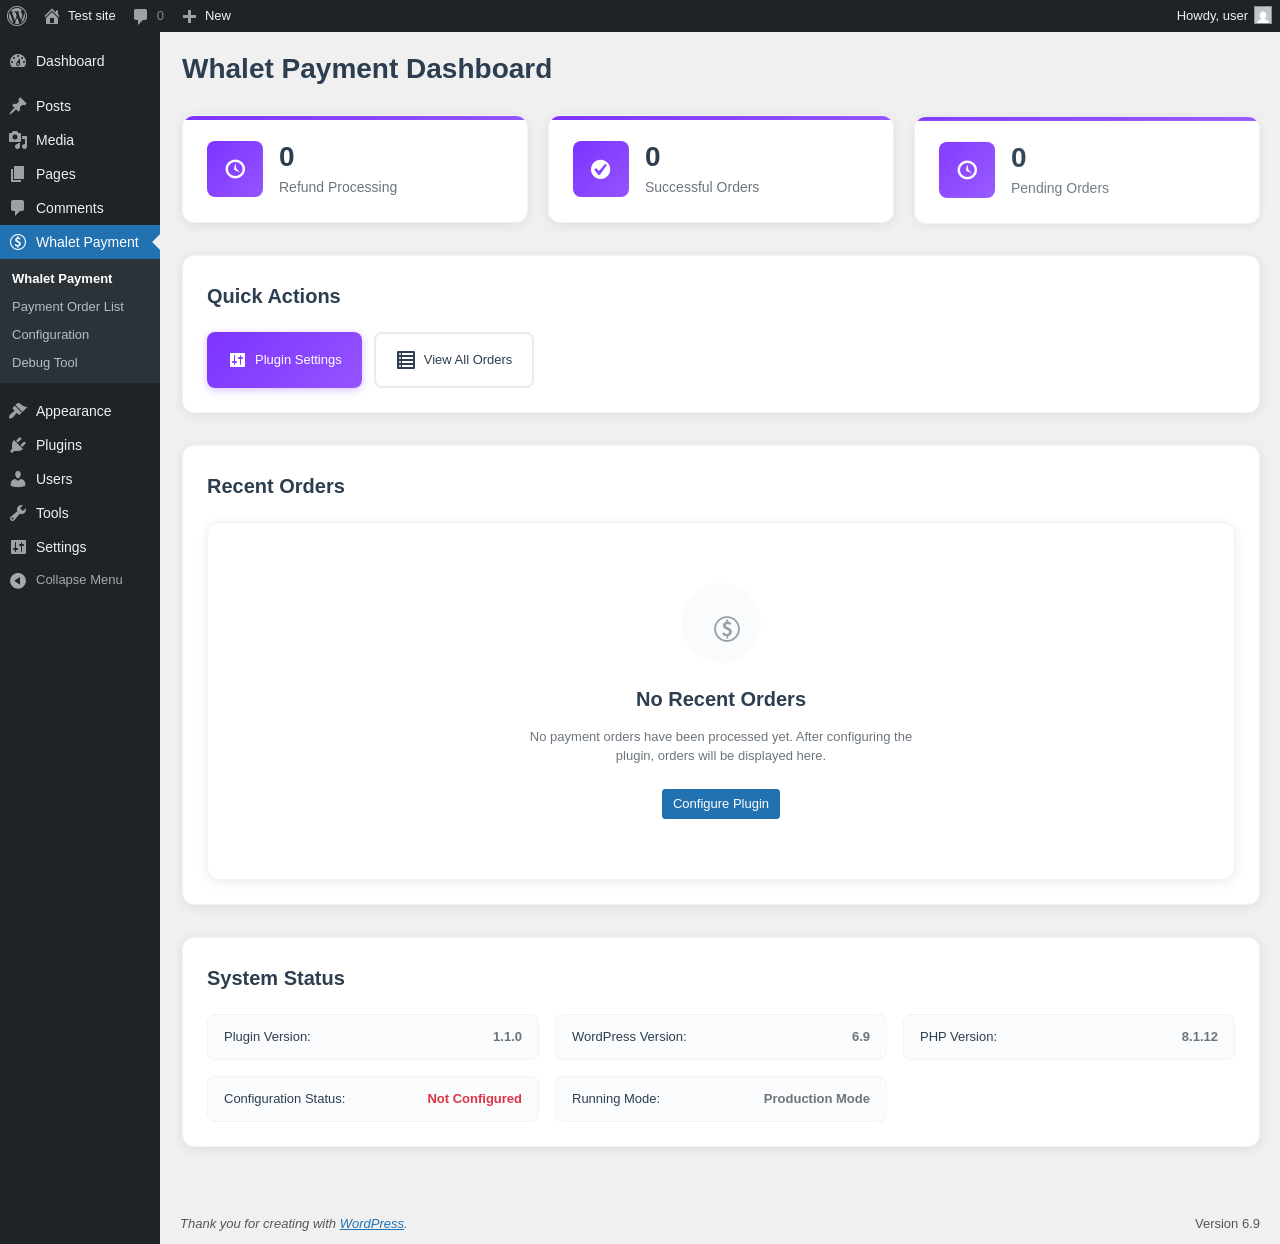Click the Plugin Version value 1.1.0
Viewport: 1280px width, 1244px height.
[507, 1037]
